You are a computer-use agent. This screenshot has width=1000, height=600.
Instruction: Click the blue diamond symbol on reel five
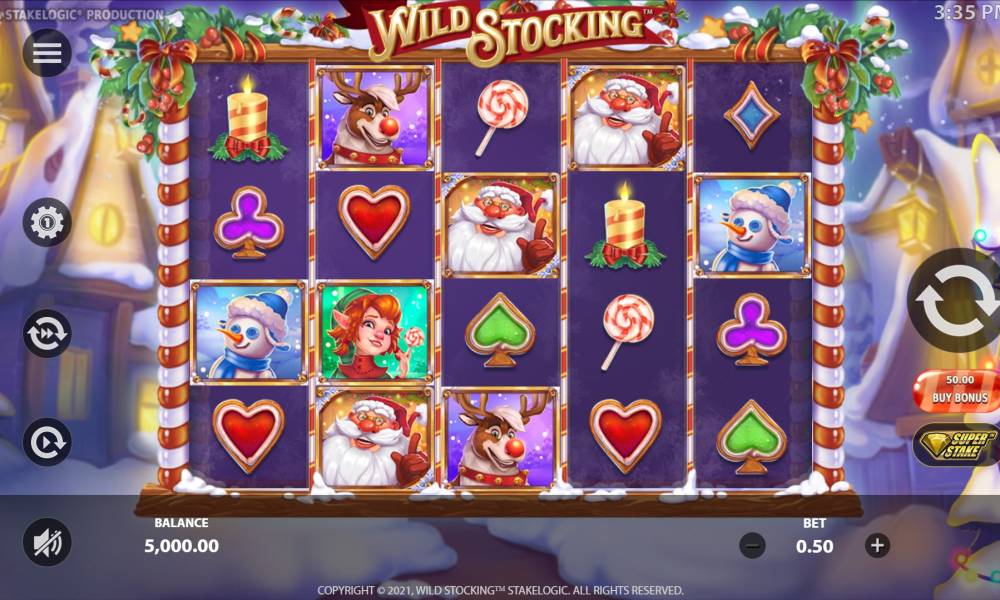point(752,115)
